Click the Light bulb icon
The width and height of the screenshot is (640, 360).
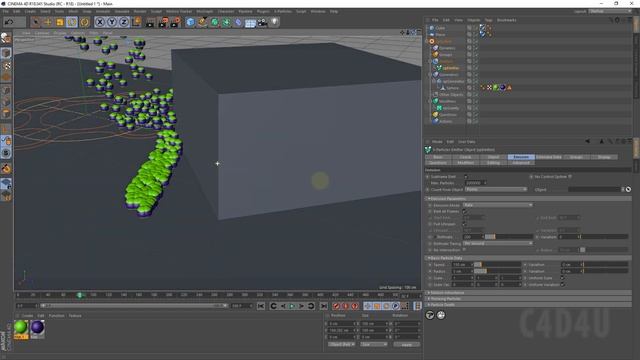(275, 22)
